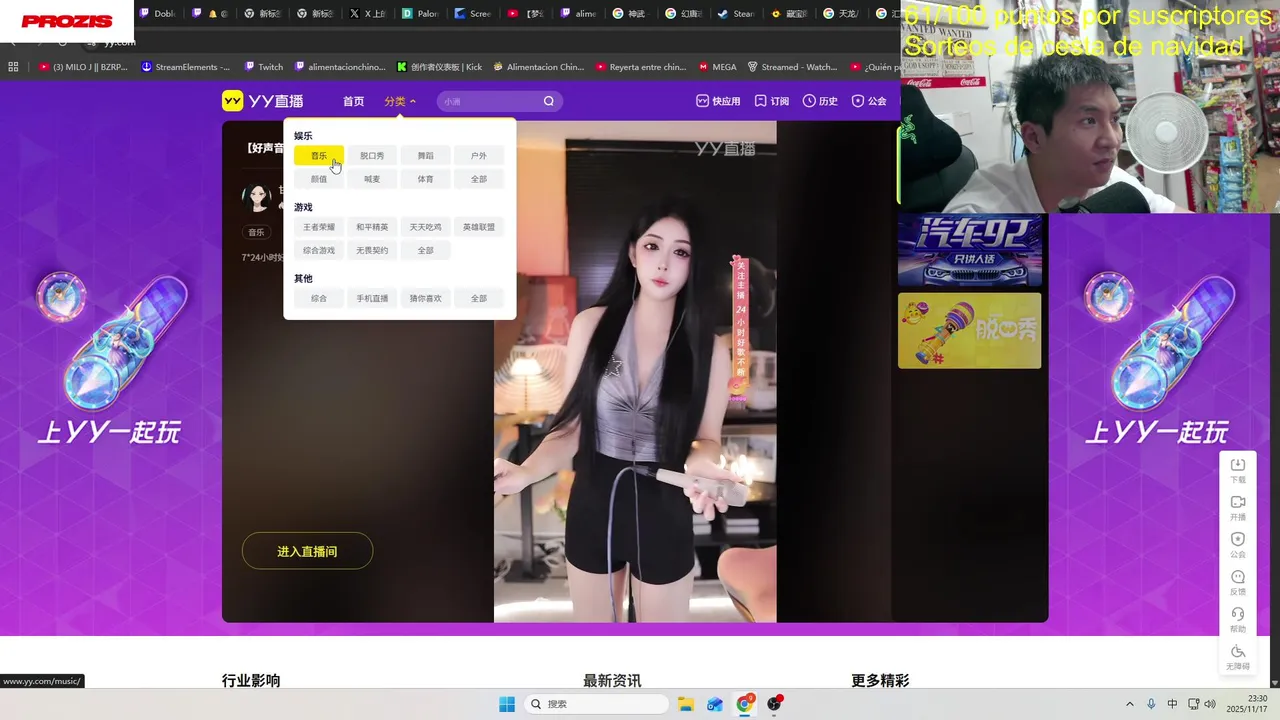Select the 颜值 category
Viewport: 1280px width, 720px height.
319,179
